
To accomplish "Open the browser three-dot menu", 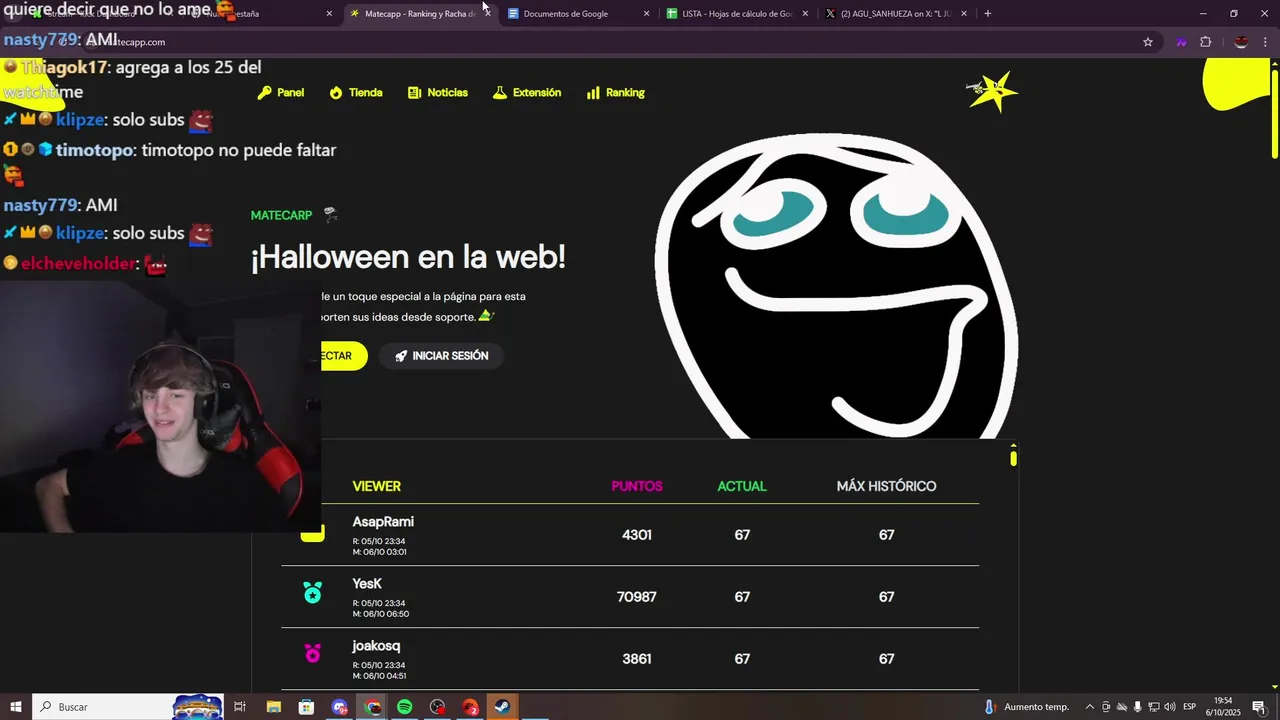I will [x=1266, y=42].
